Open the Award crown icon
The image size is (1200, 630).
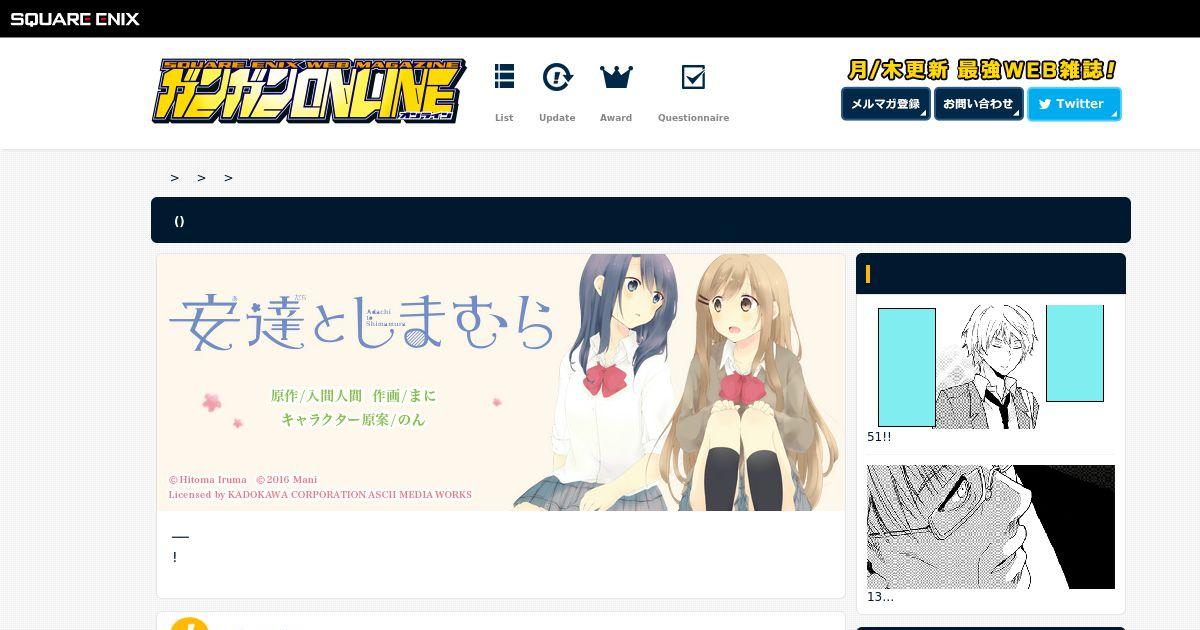616,77
